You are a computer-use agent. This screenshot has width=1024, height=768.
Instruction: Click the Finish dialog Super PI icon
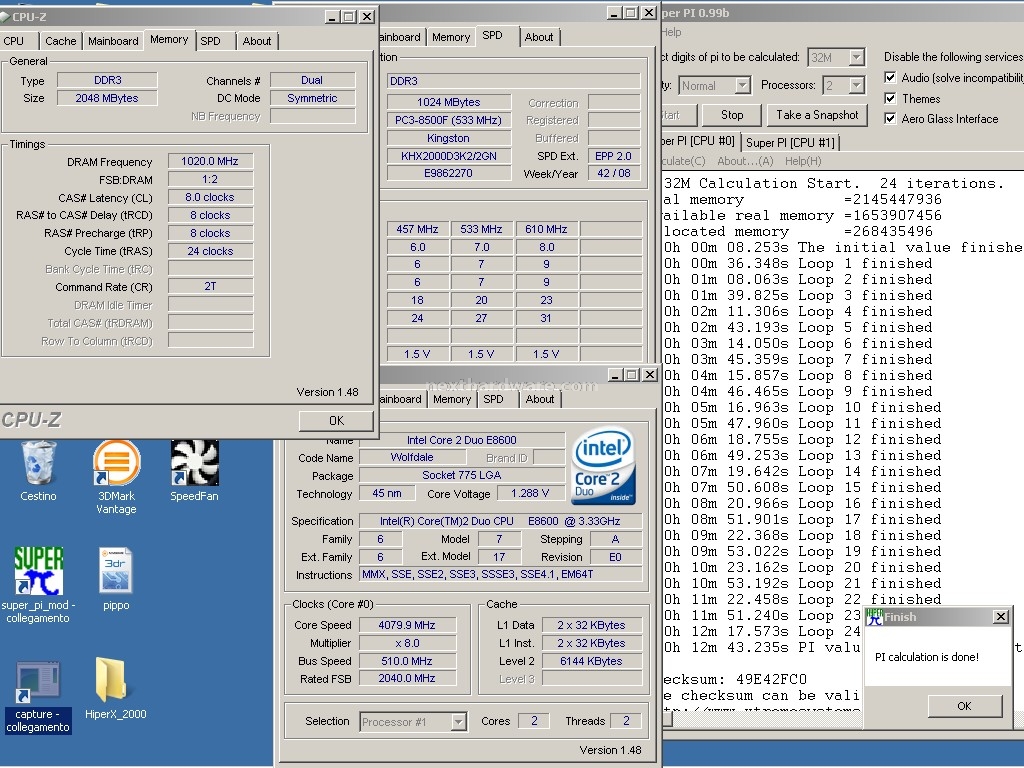click(874, 617)
